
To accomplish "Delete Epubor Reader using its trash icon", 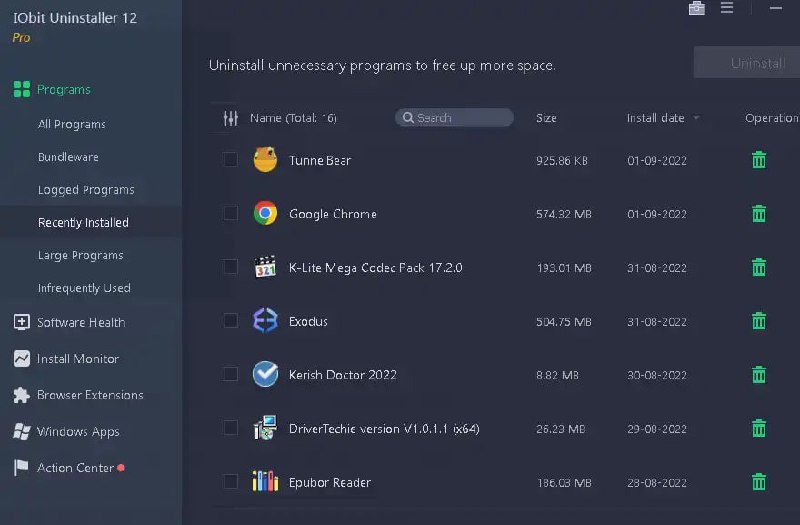I will point(759,482).
